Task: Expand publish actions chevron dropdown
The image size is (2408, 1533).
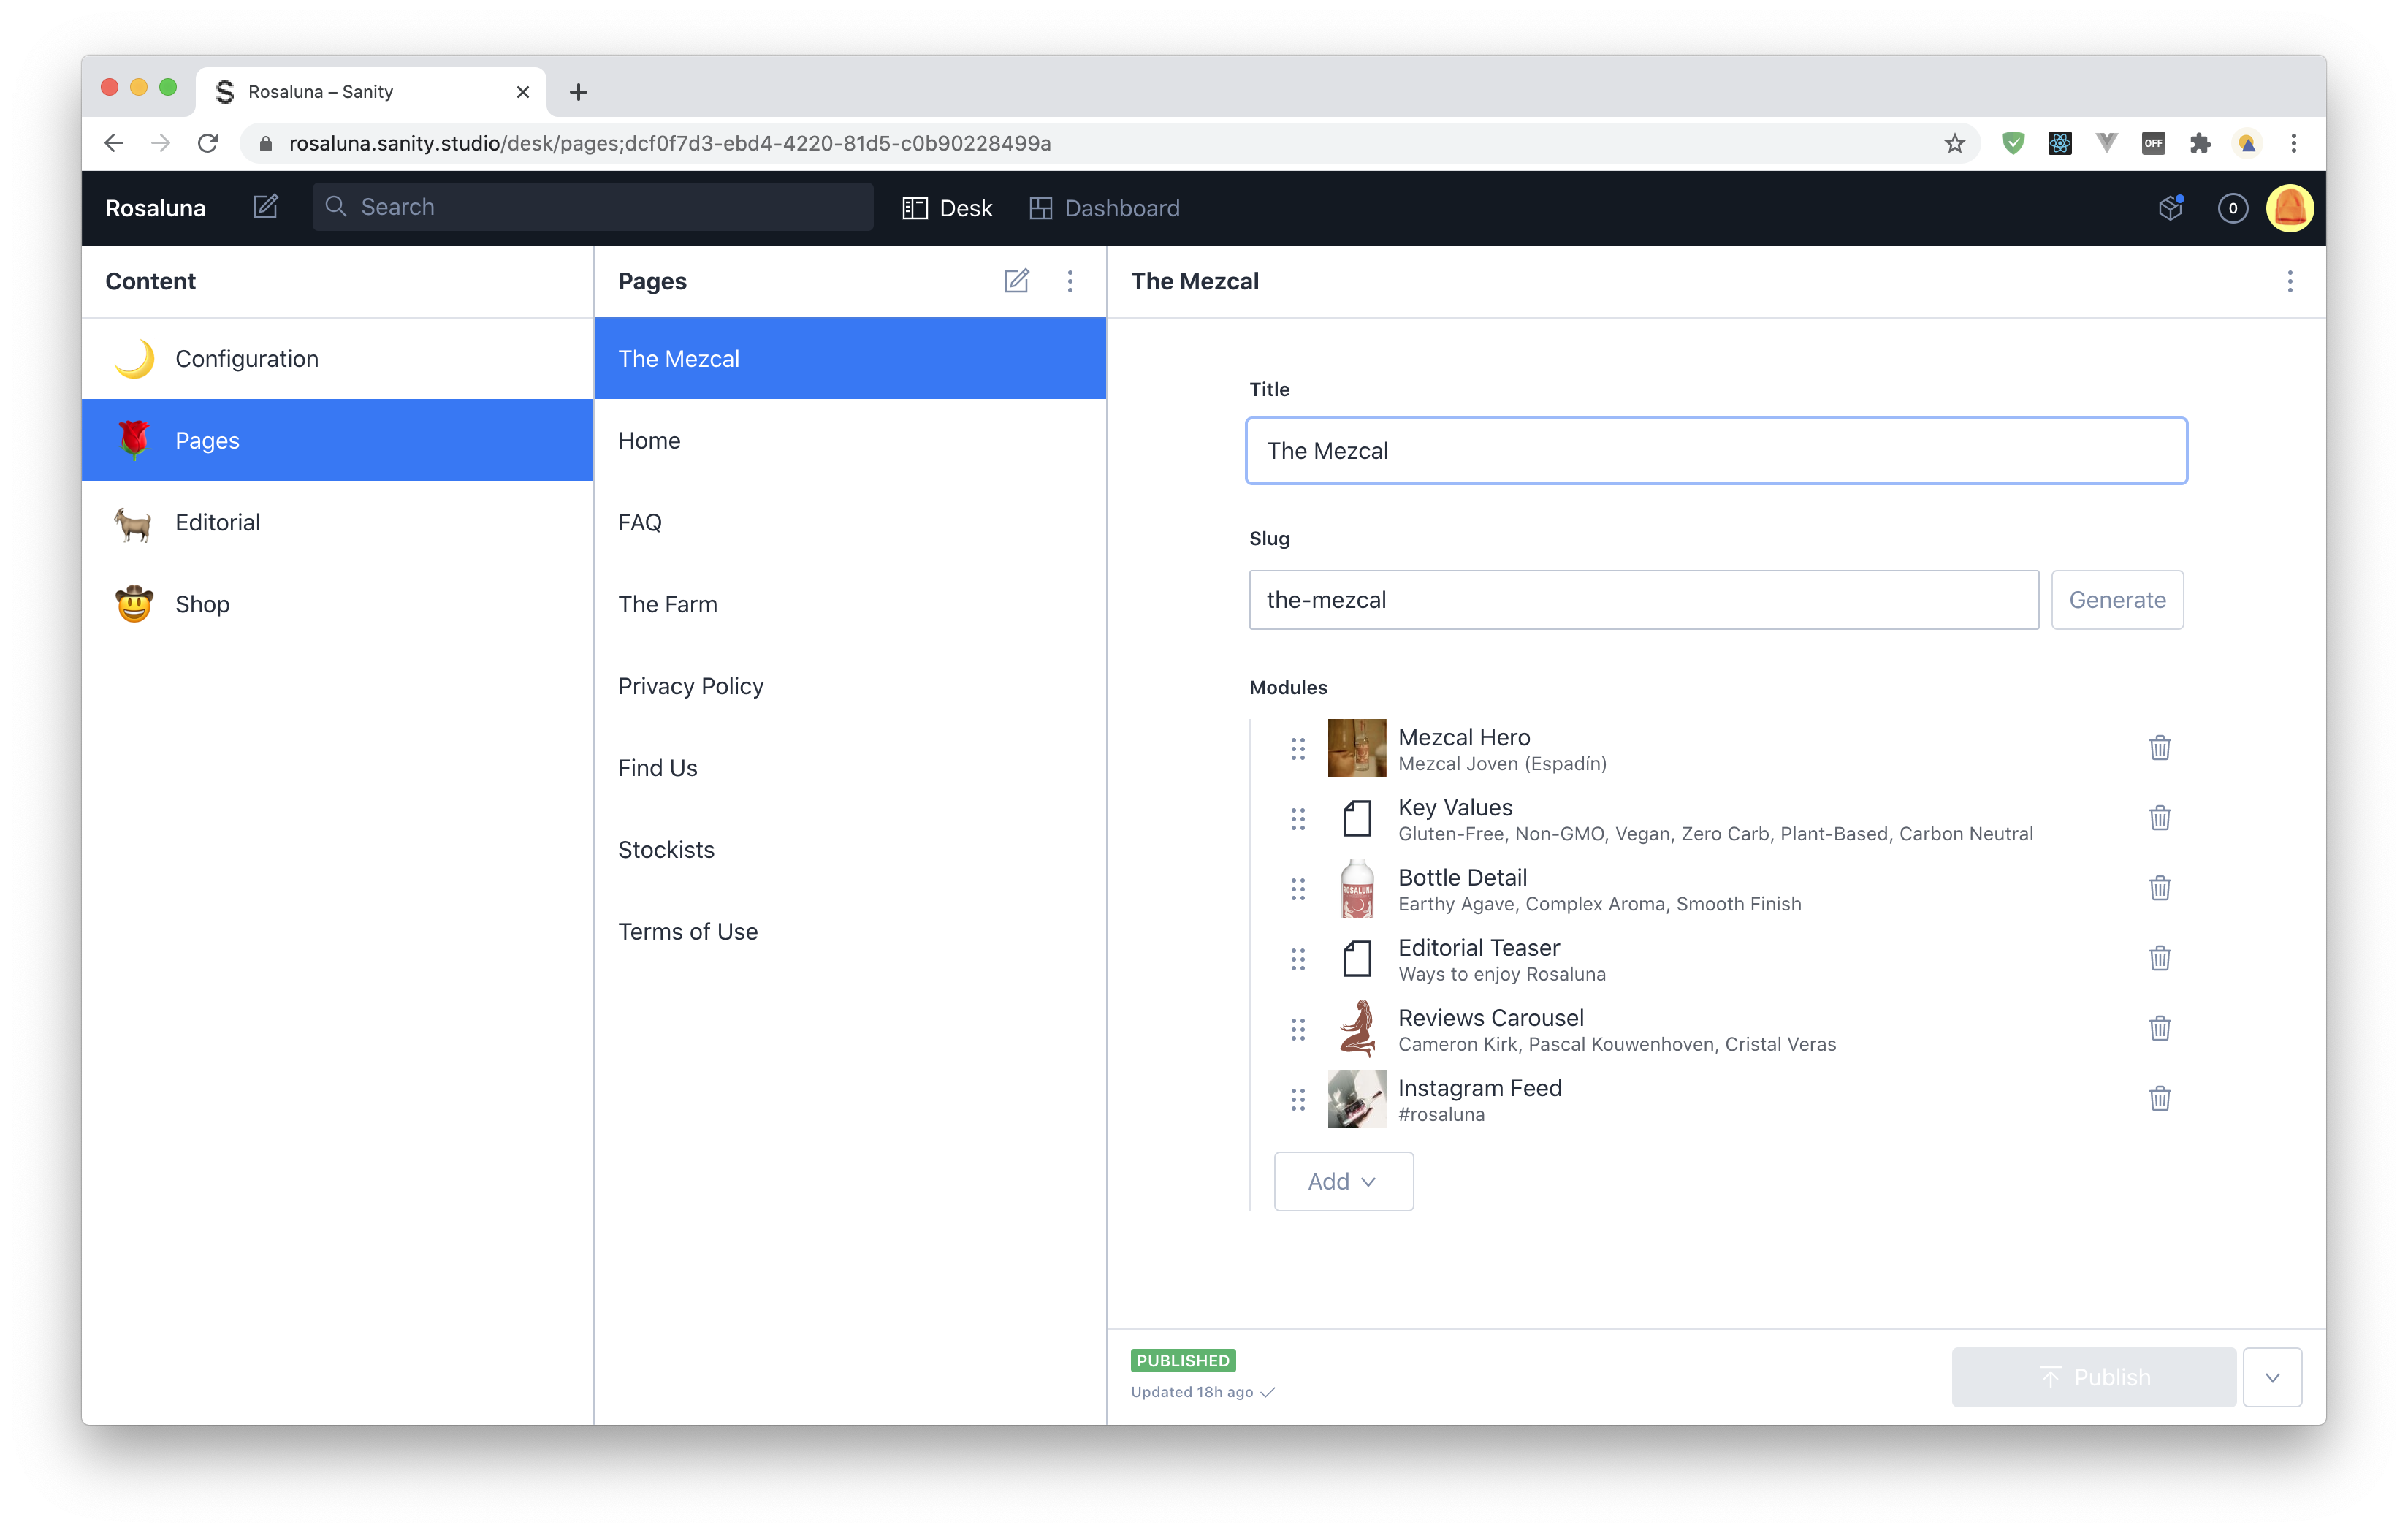Action: pos(2272,1377)
